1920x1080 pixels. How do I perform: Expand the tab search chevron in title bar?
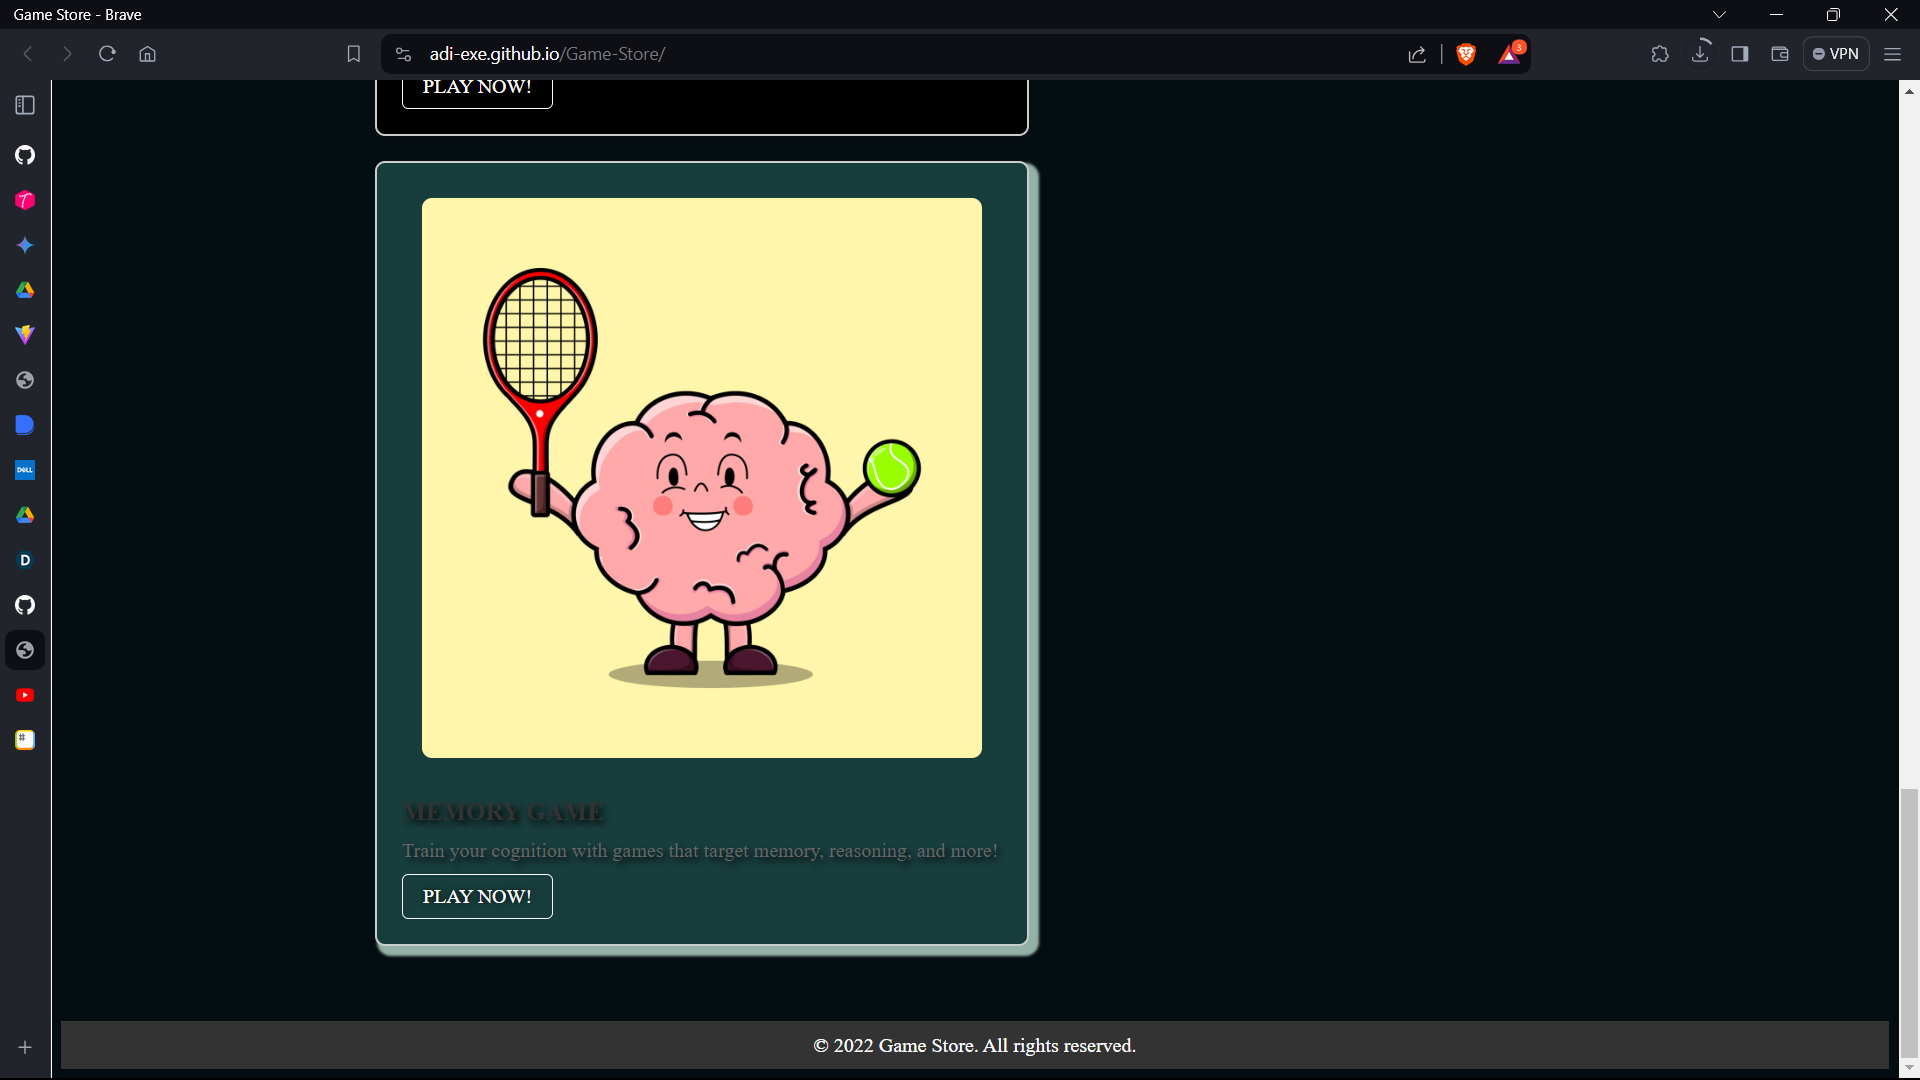1719,14
